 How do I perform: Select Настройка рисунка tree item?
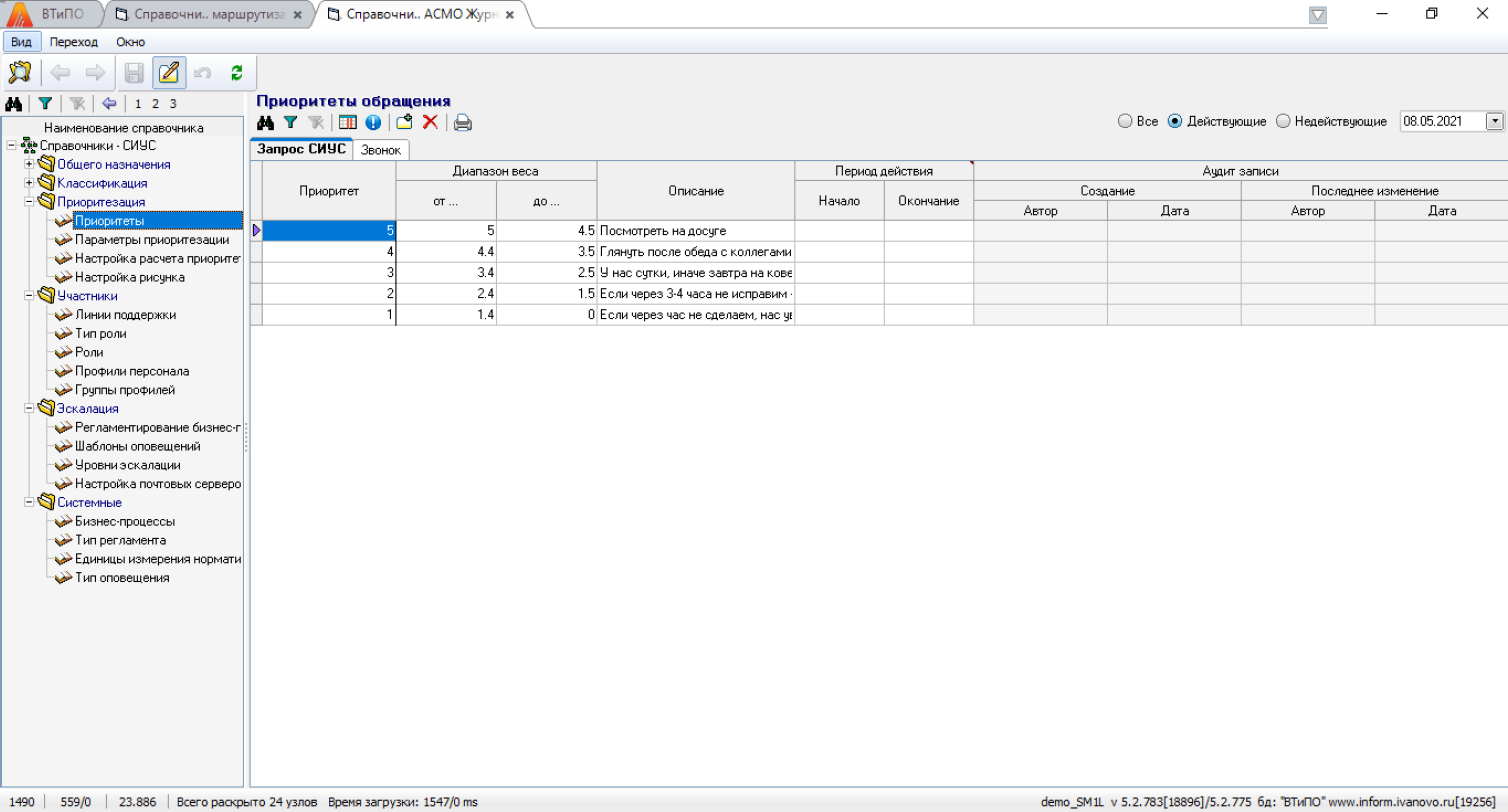click(x=130, y=277)
